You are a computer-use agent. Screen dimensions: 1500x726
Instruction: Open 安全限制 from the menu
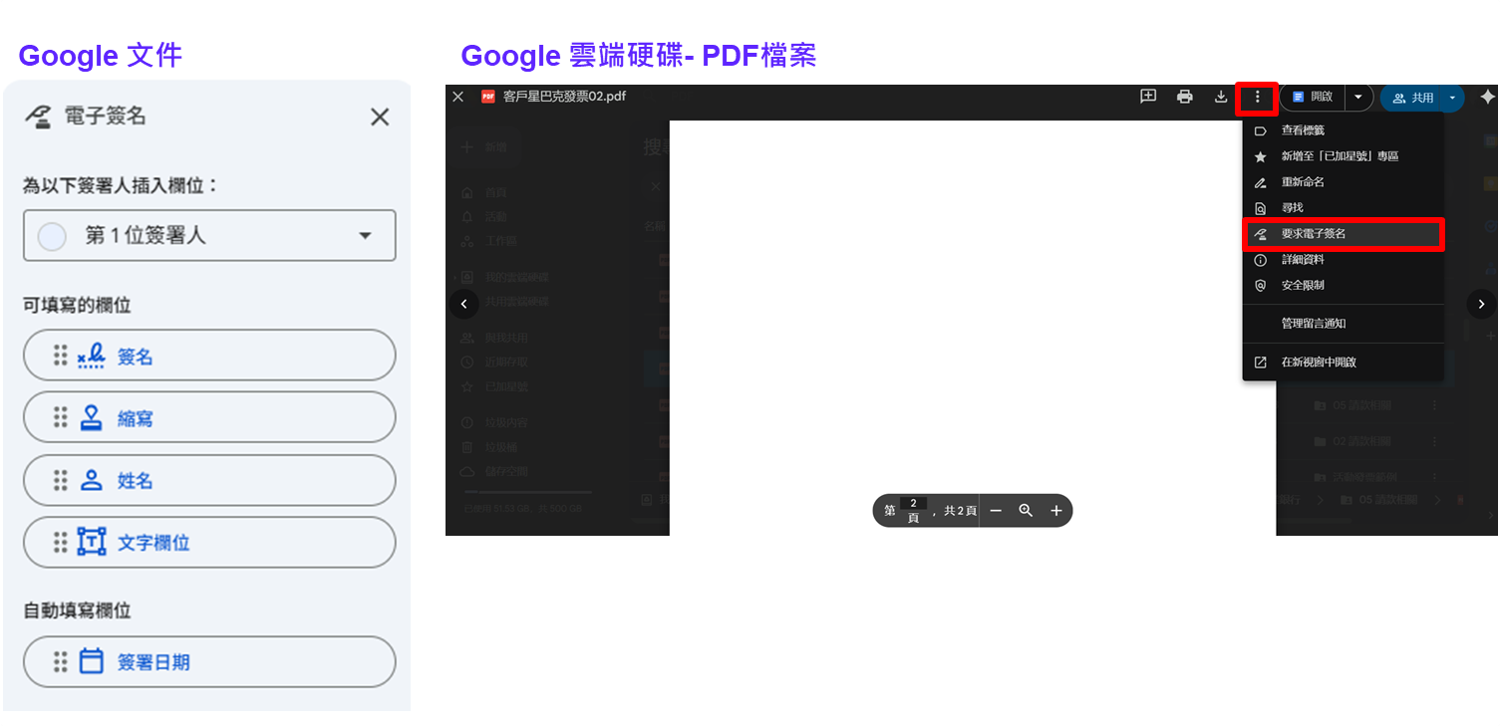[1343, 286]
